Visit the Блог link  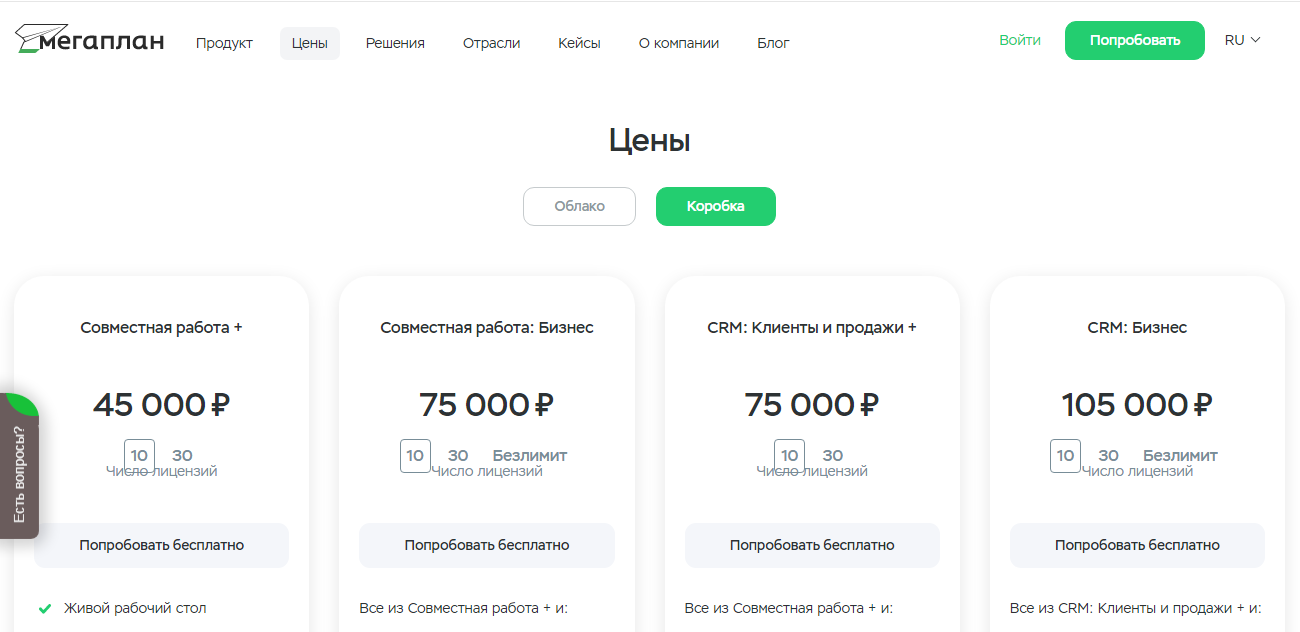click(x=773, y=43)
